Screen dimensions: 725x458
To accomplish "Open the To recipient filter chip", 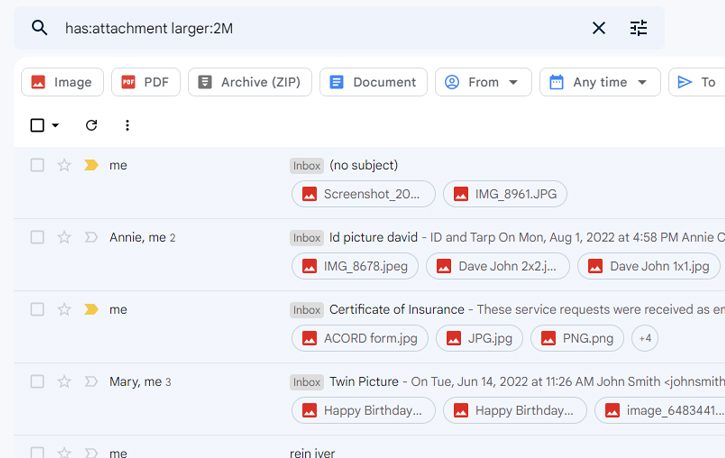I will click(x=697, y=82).
